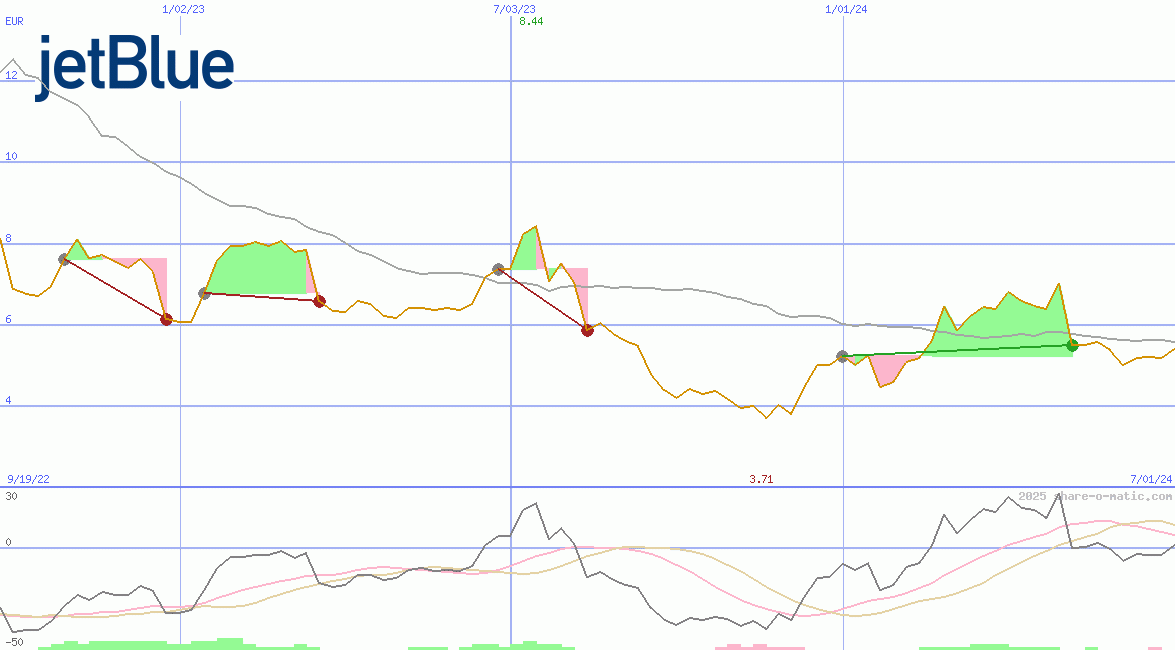This screenshot has height=650, width=1175.
Task: Click the 12 price axis label
Action: (x=11, y=75)
